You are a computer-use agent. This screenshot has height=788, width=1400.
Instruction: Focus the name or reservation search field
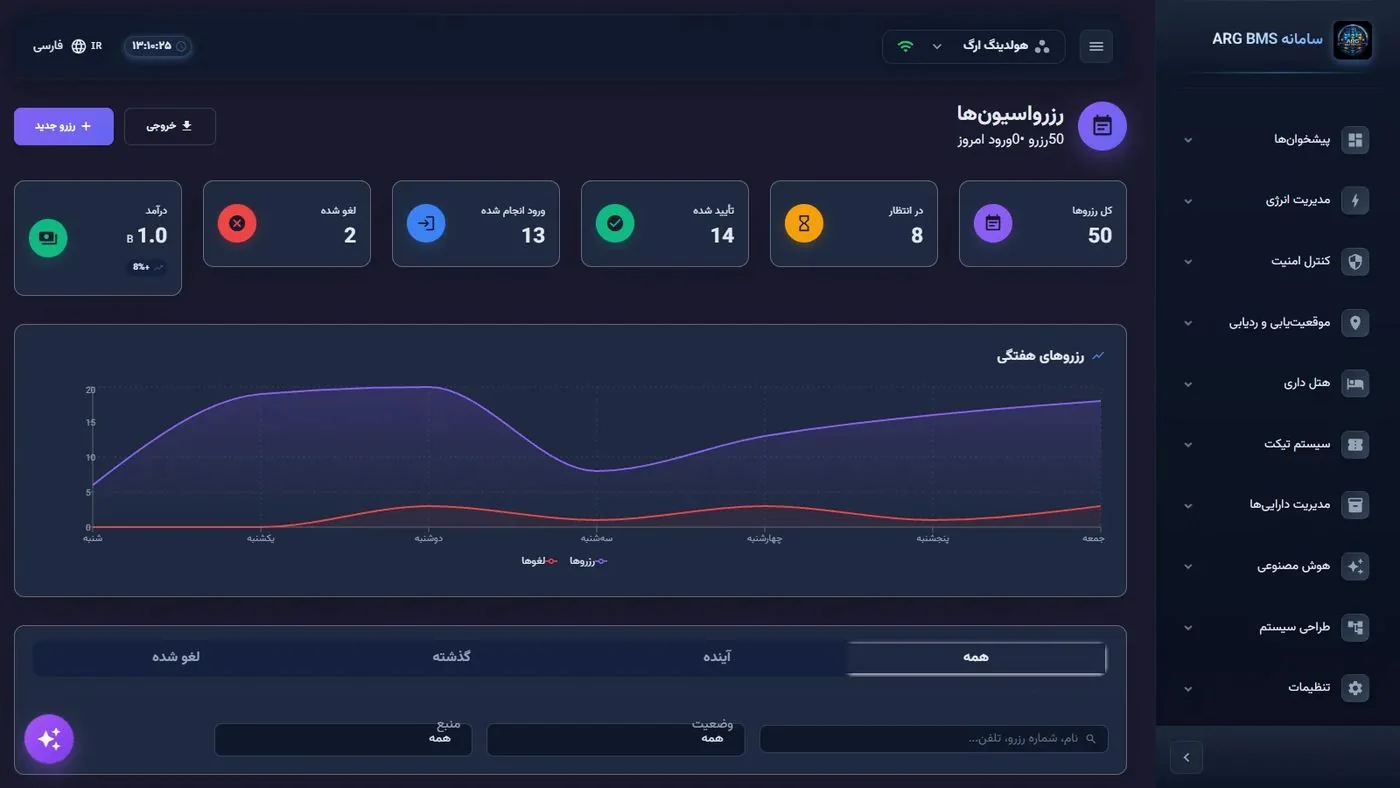coord(934,739)
